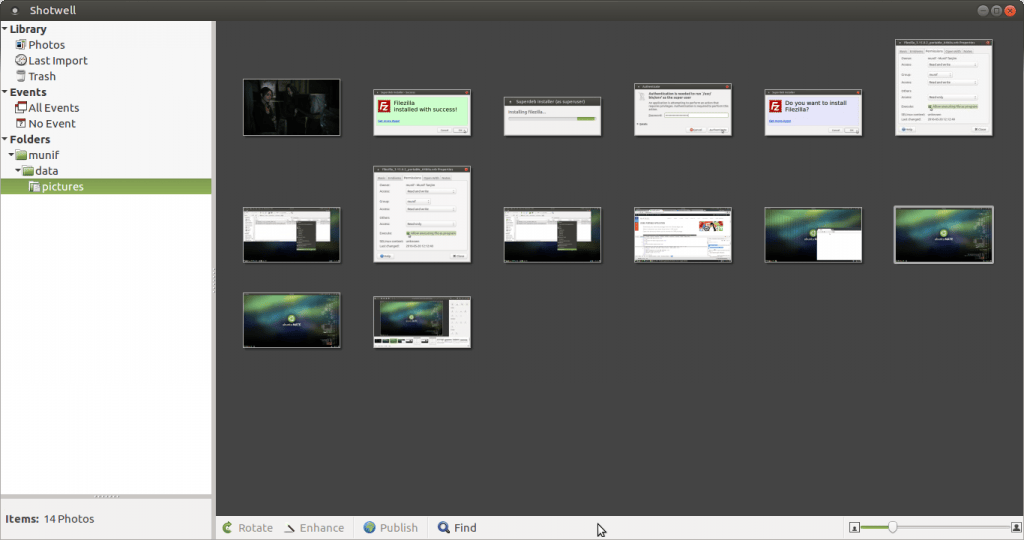Collapse the Events section
Image resolution: width=1024 pixels, height=540 pixels.
pos(5,93)
